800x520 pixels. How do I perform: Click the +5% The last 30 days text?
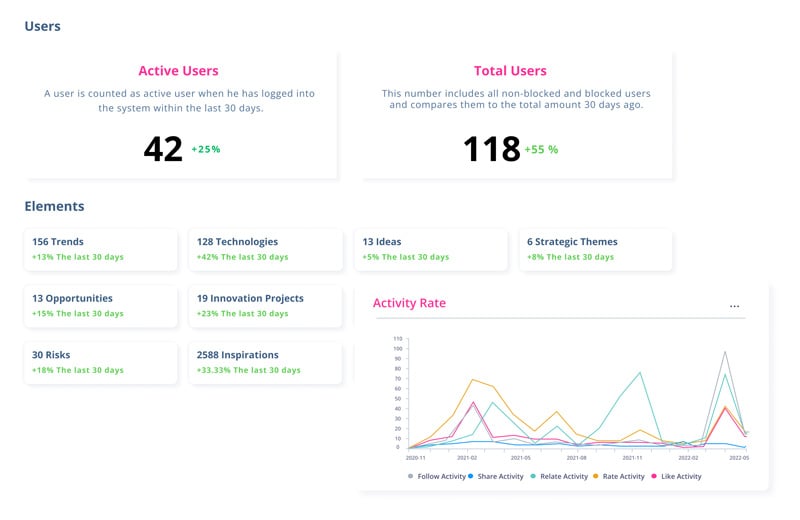(406, 257)
